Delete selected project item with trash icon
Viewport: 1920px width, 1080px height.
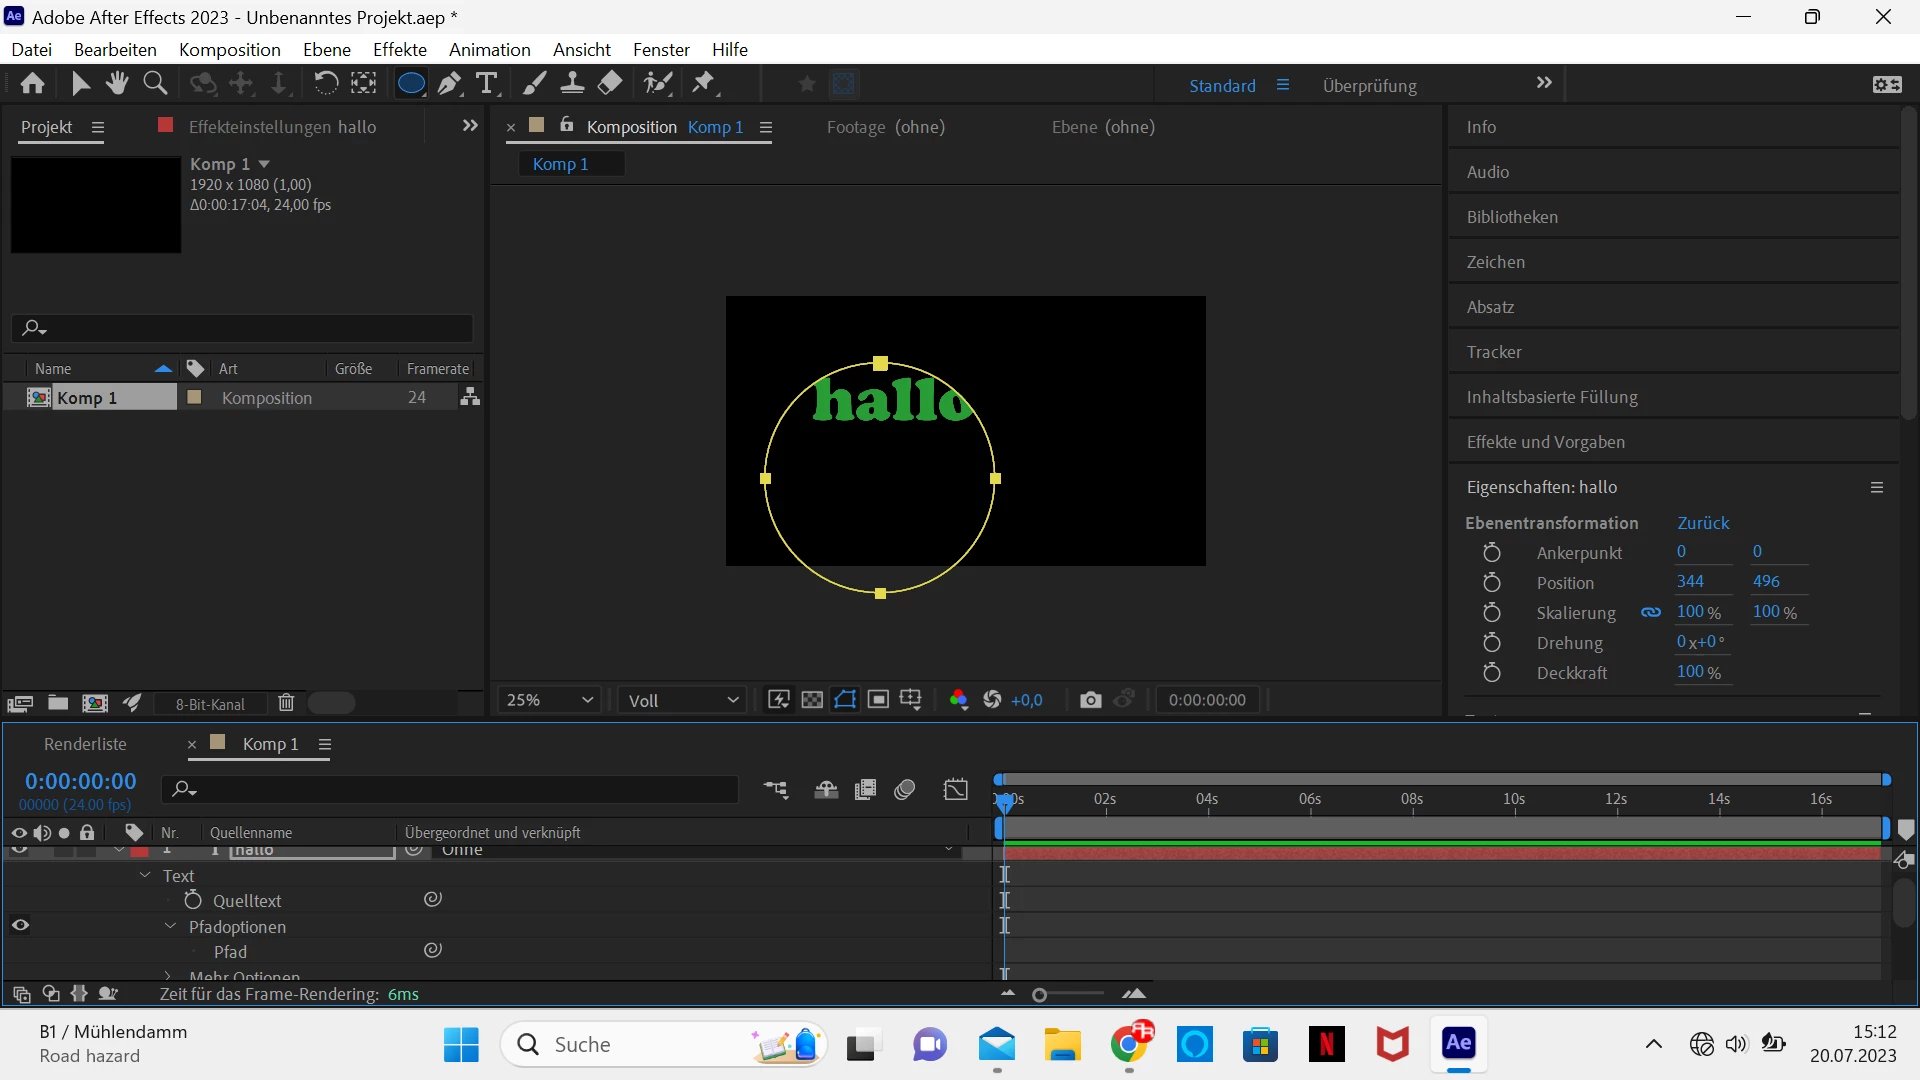(x=286, y=703)
